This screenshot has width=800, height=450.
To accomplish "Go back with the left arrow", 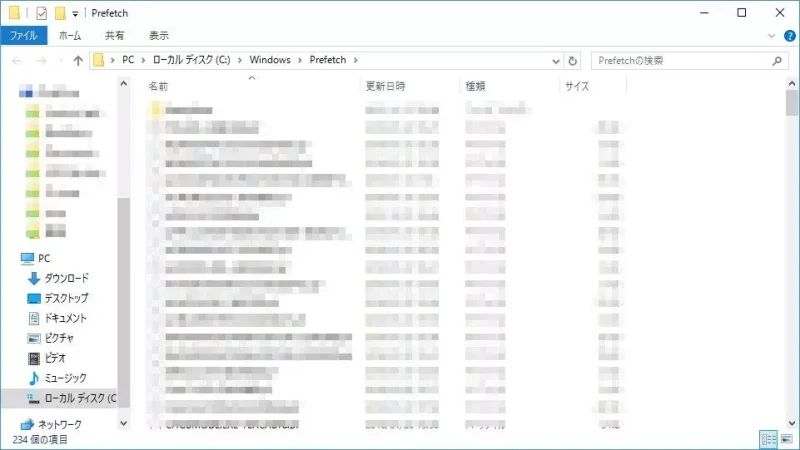I will [17, 61].
